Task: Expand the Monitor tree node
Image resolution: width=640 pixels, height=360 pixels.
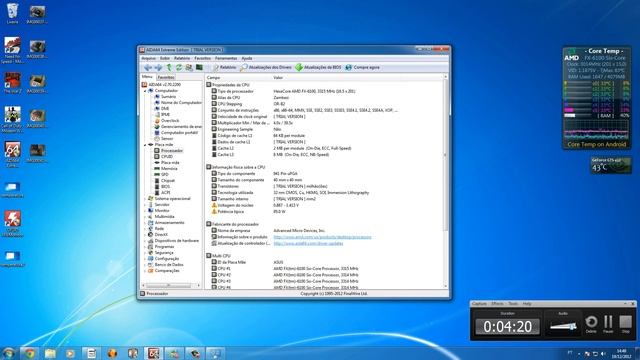Action: 145,211
